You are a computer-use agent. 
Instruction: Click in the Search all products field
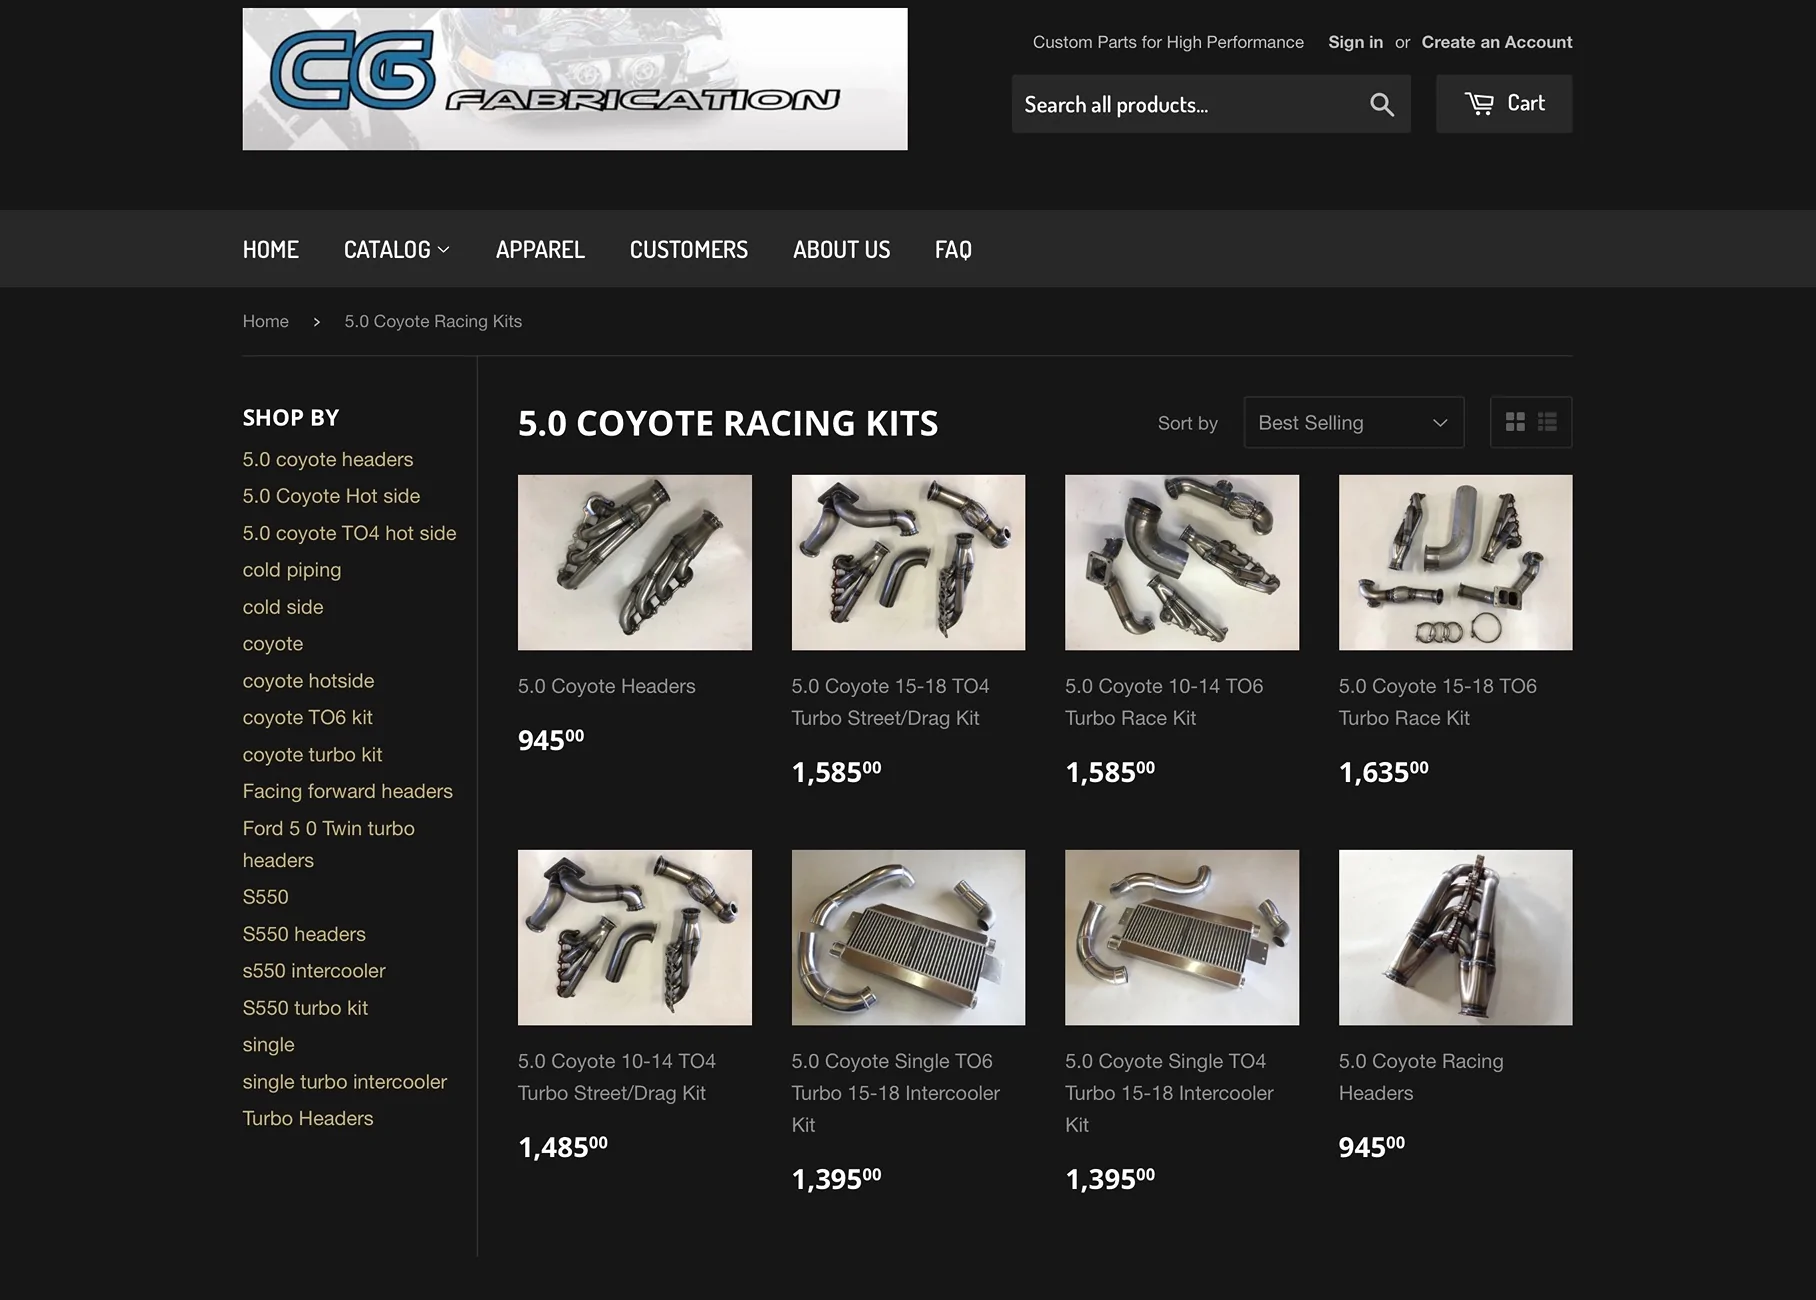(x=1185, y=104)
